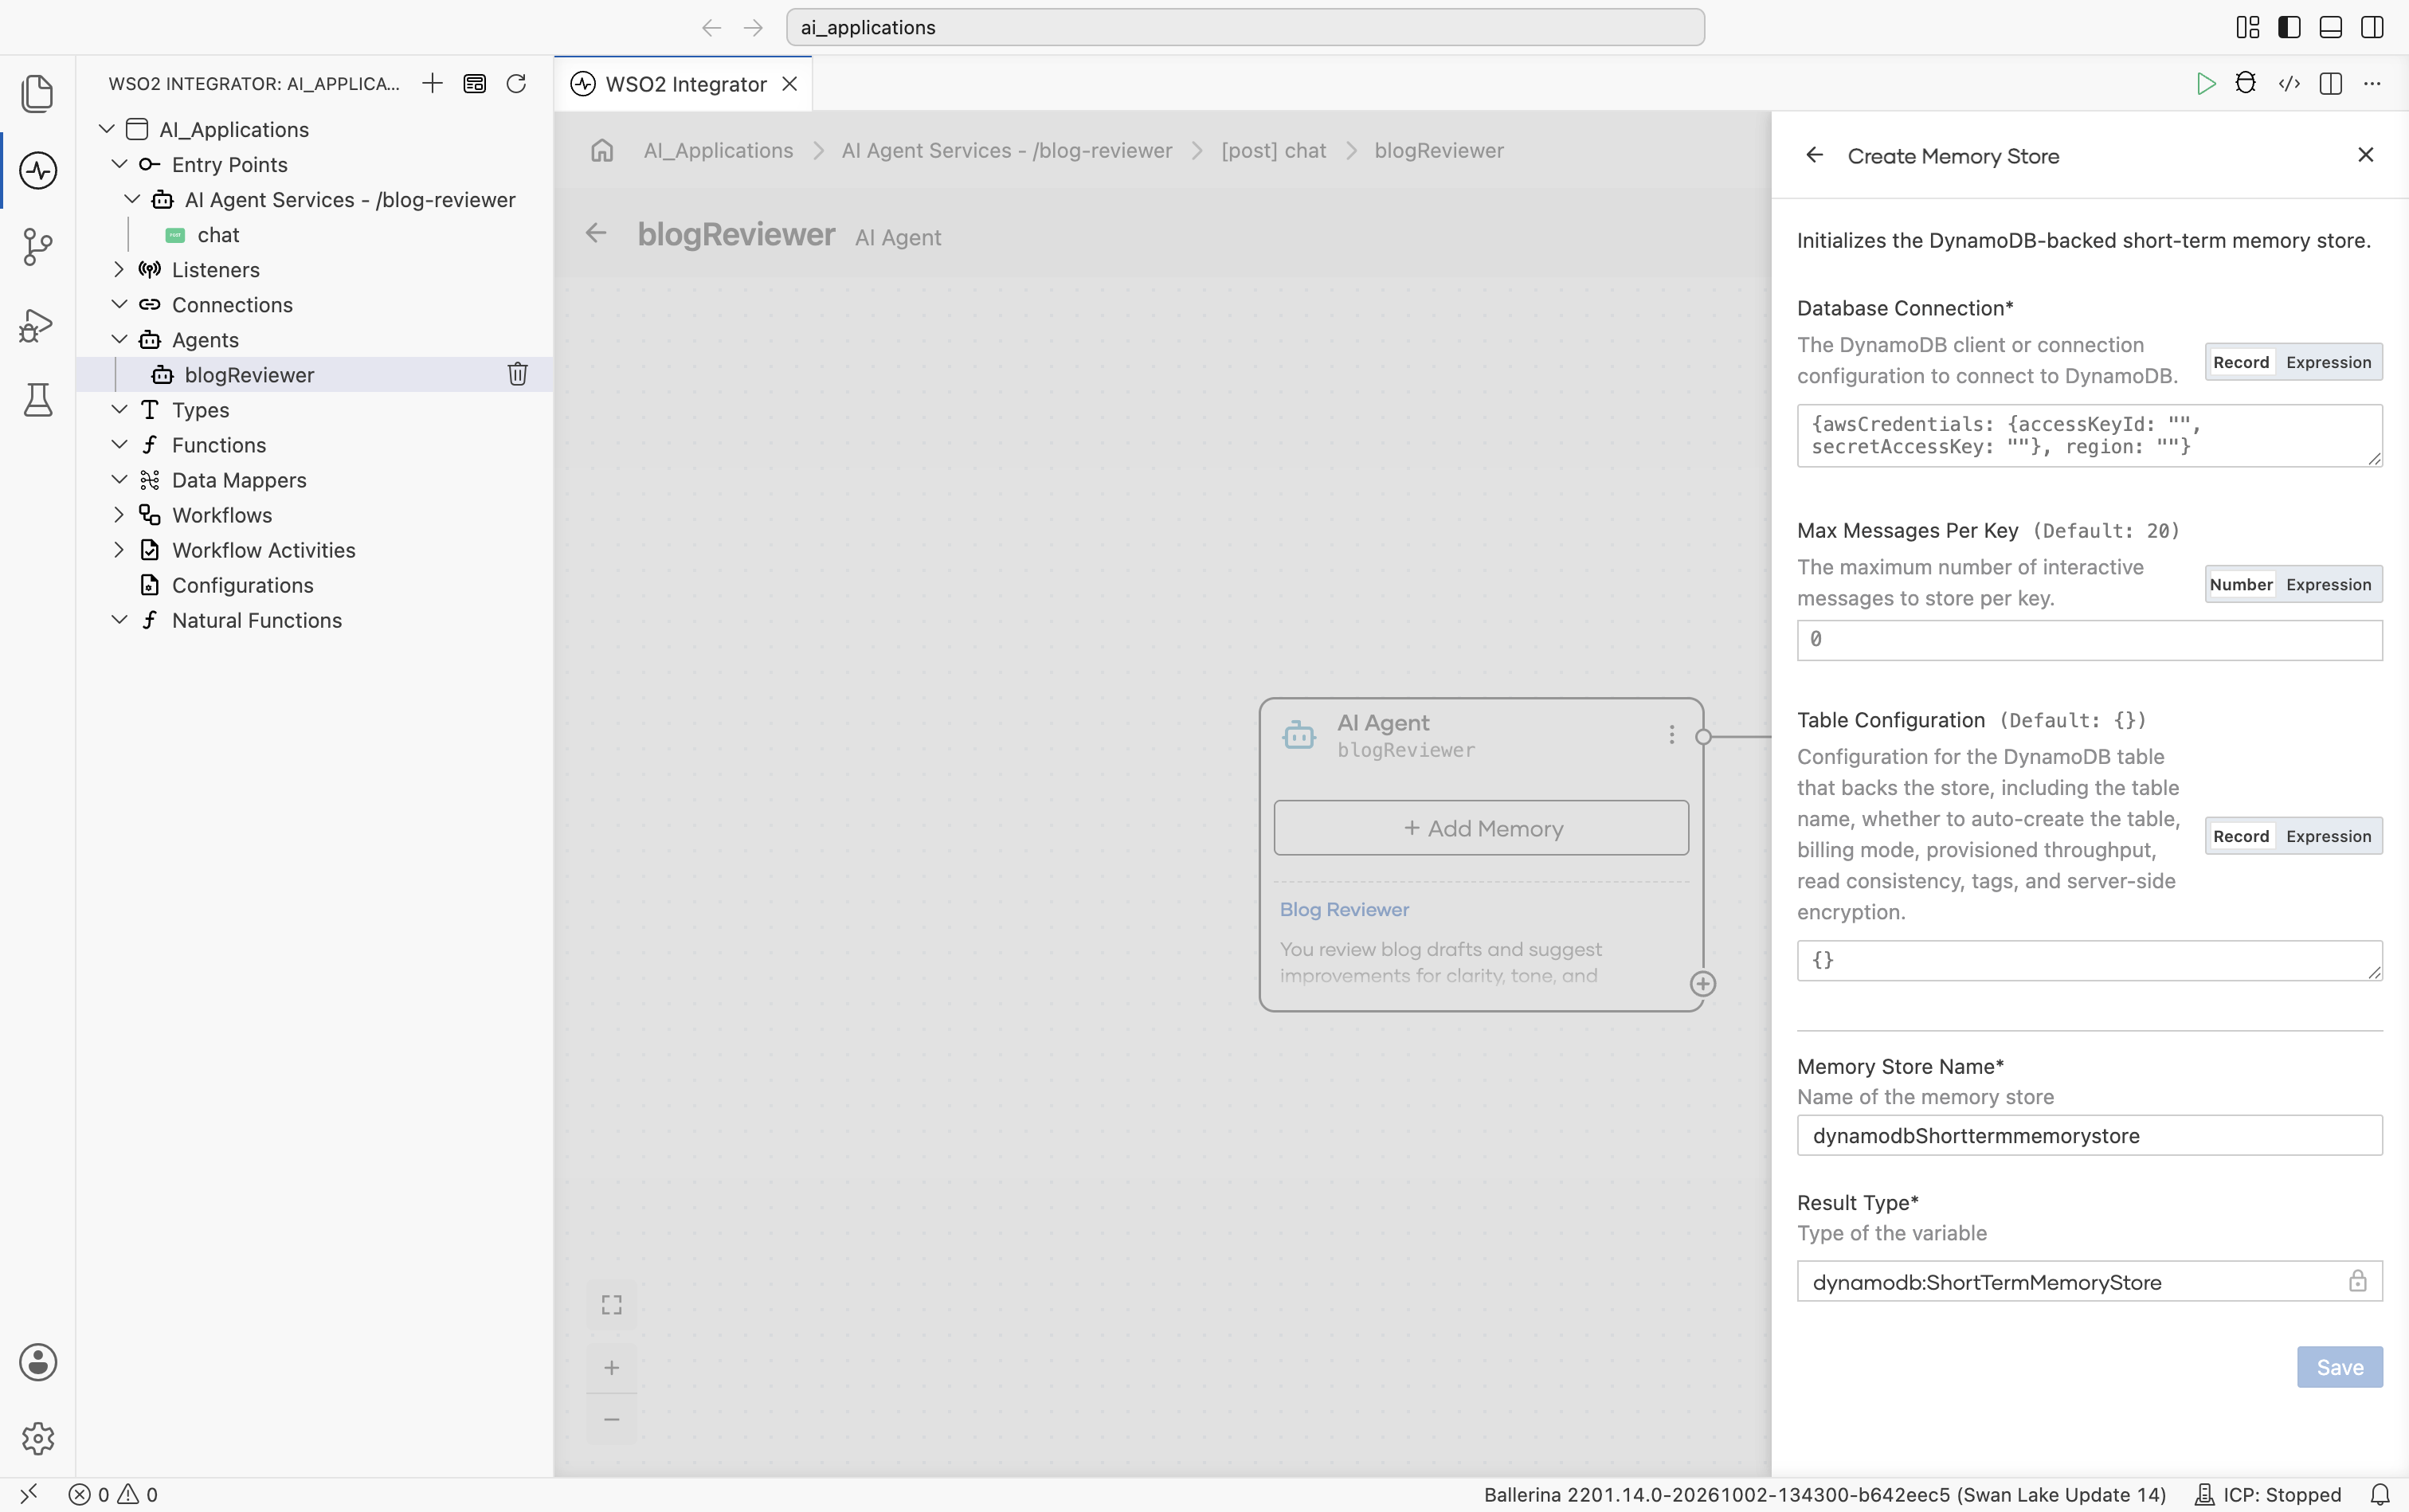Switch Database Connection to Expression mode
This screenshot has width=2409, height=1512.
pyautogui.click(x=2328, y=362)
